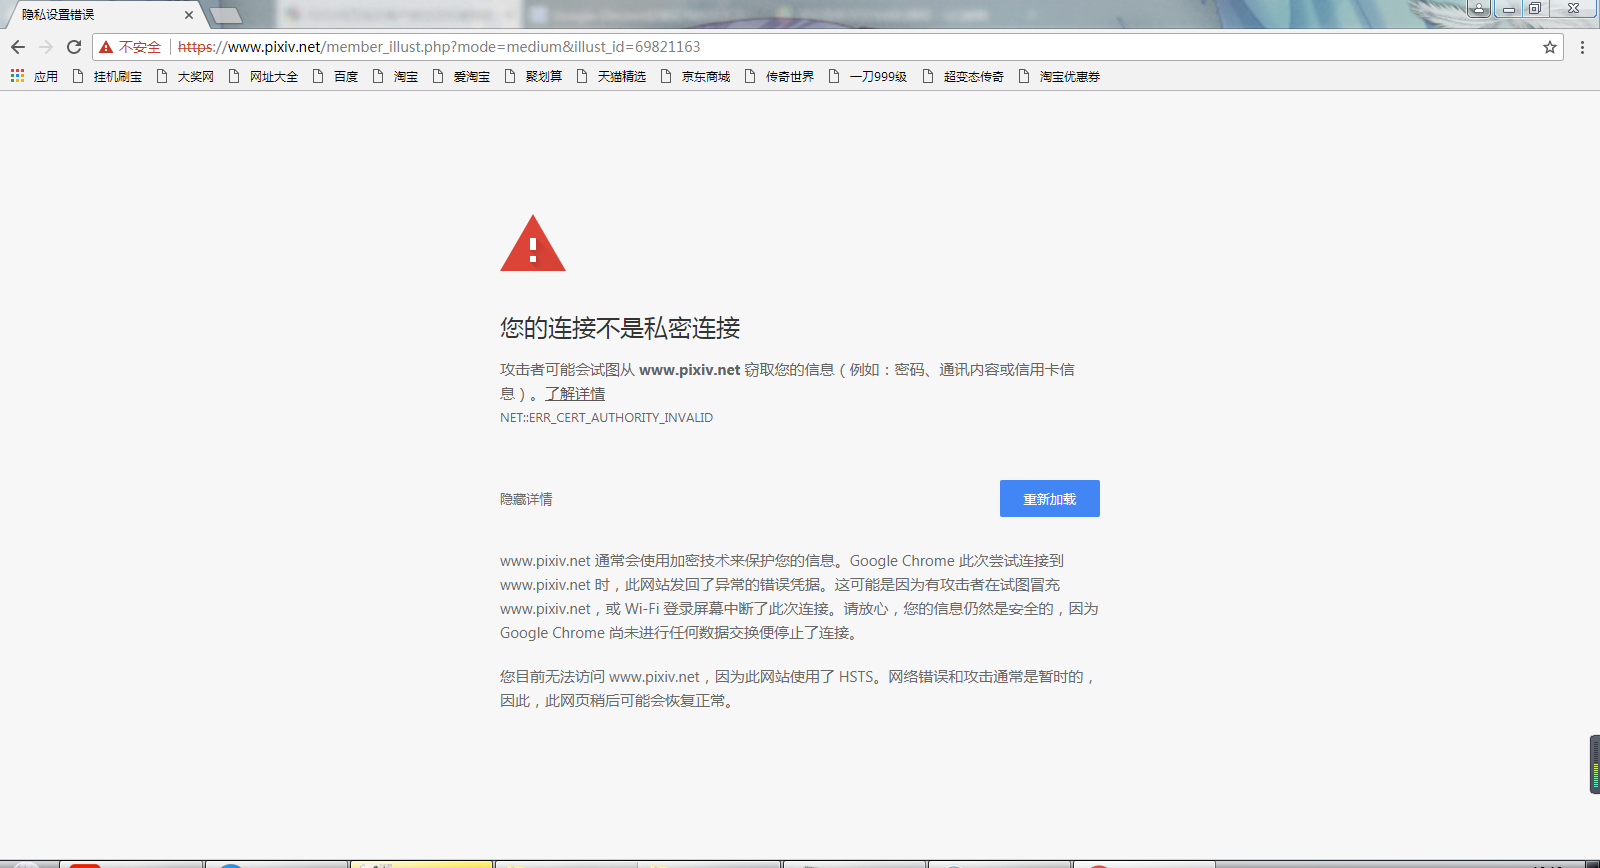Go back to the previous page
The height and width of the screenshot is (868, 1600).
click(18, 47)
